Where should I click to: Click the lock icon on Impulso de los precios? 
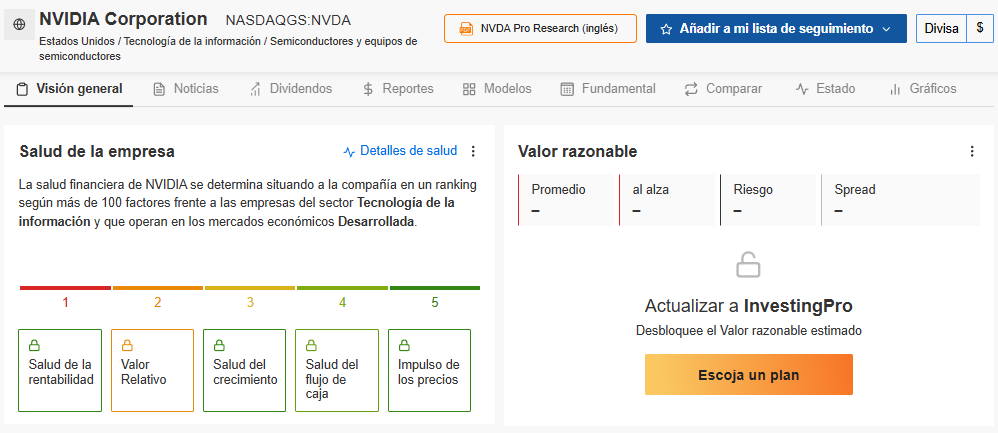[403, 345]
